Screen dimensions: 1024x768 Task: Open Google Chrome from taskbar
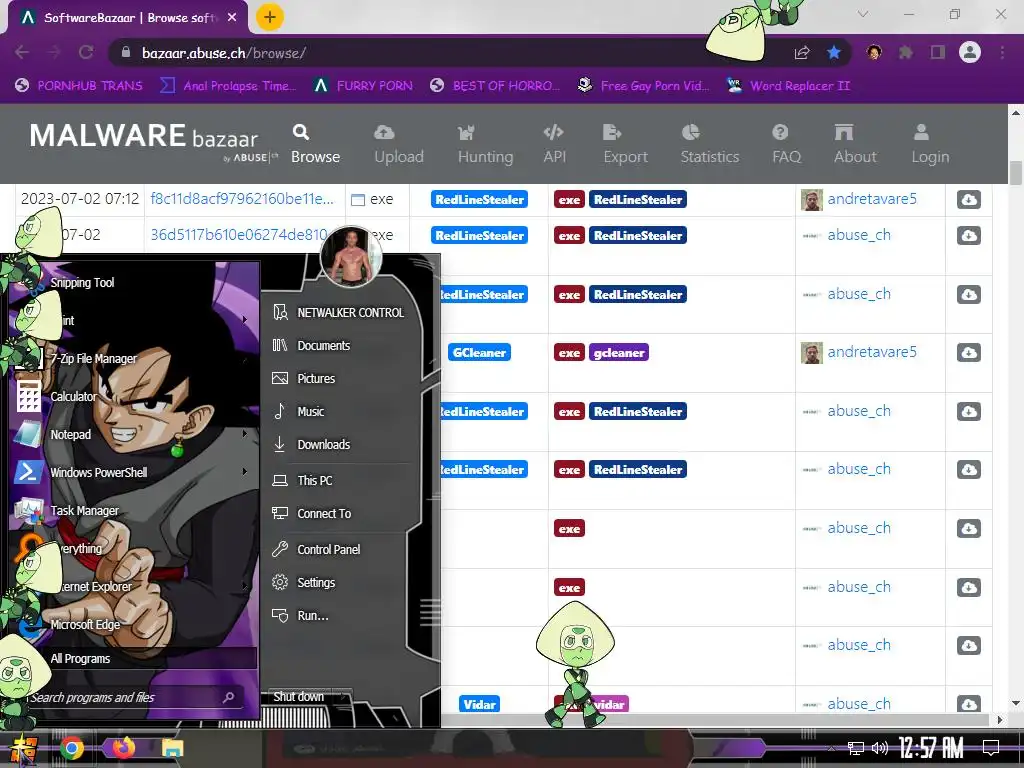click(x=72, y=748)
